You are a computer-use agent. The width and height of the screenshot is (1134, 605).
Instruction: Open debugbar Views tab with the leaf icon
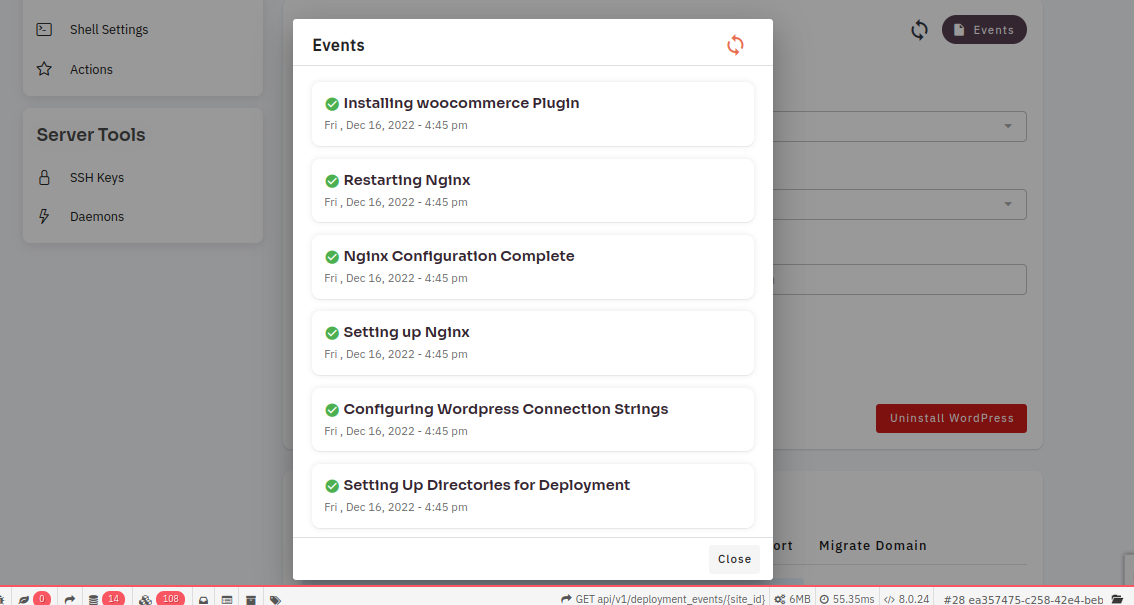pyautogui.click(x=24, y=599)
